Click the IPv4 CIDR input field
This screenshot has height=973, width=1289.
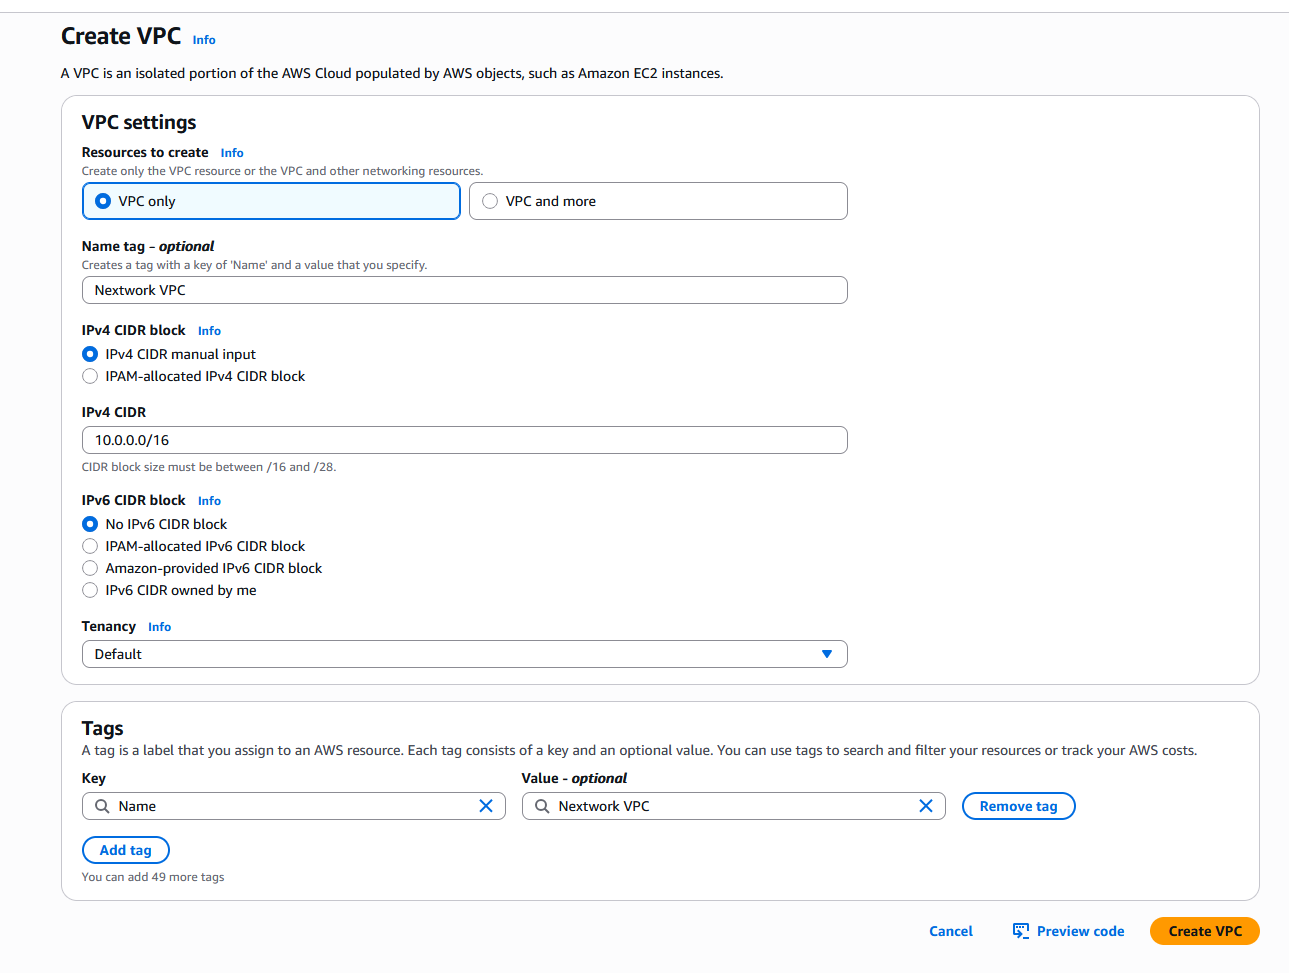[x=464, y=440]
